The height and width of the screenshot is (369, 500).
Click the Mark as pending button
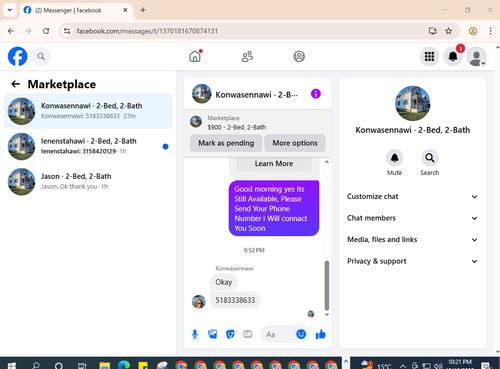(226, 143)
